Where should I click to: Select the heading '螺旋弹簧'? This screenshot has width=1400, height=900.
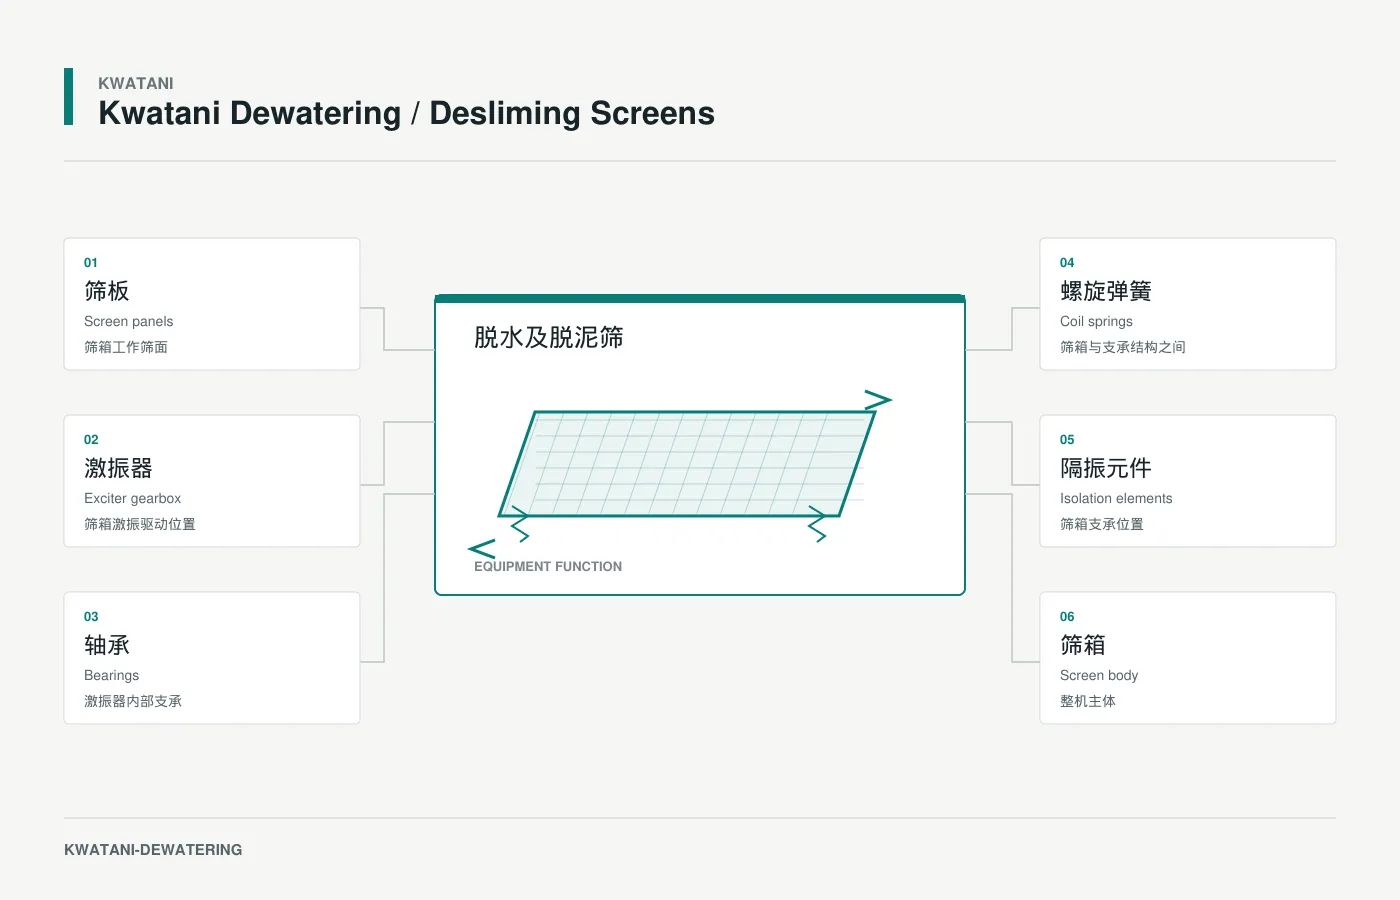click(1106, 291)
